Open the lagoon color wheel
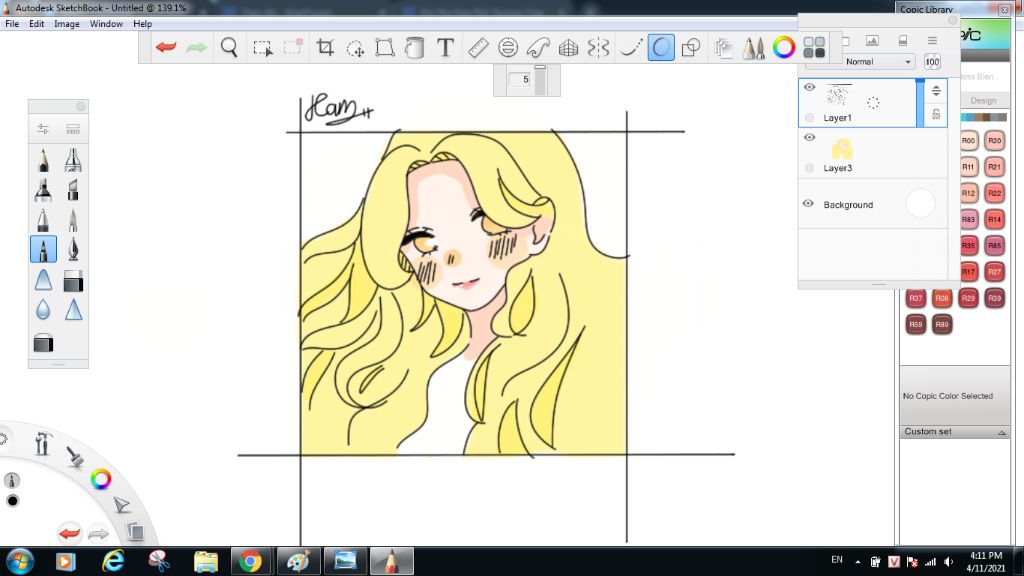The width and height of the screenshot is (1024, 576). point(101,479)
